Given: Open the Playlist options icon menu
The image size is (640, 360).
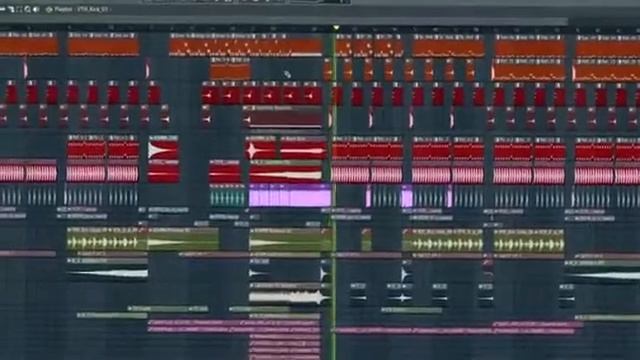Looking at the screenshot, I should (49, 9).
